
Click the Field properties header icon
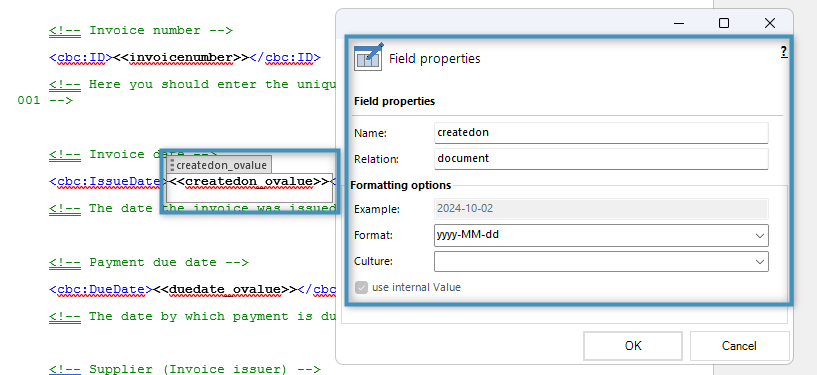pos(368,57)
